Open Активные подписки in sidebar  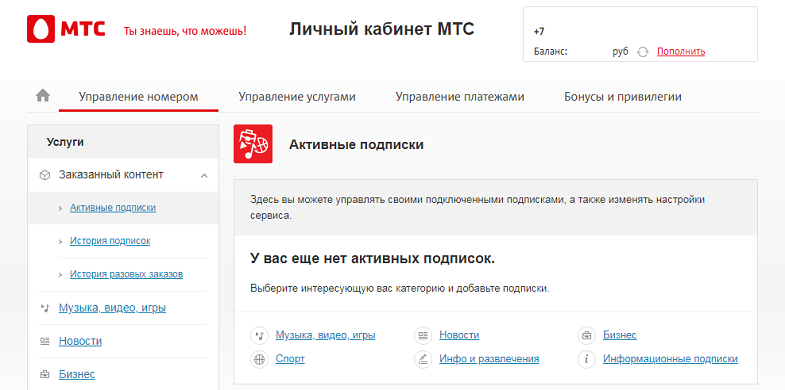[113, 208]
